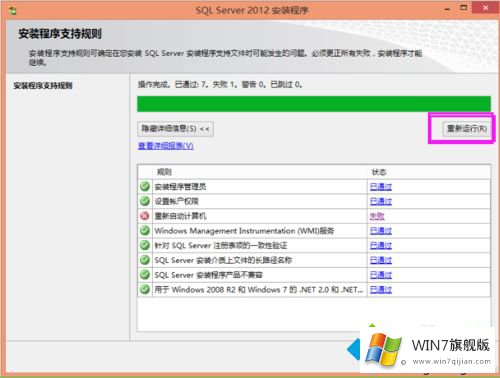This screenshot has height=378, width=500.
Task: Open the 失败 status link for 重新启动计算机
Action: (377, 216)
